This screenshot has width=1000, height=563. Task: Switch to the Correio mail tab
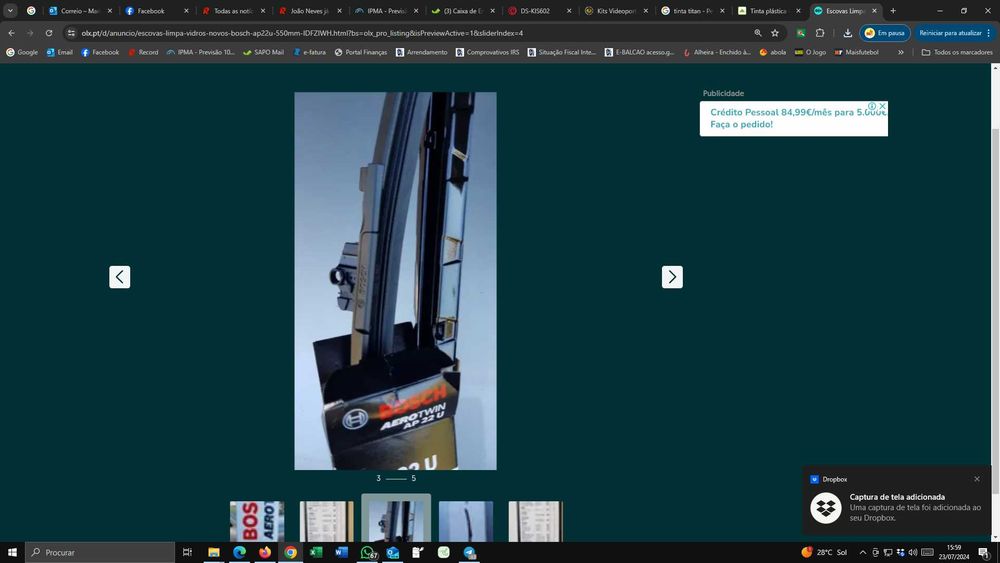[x=80, y=11]
